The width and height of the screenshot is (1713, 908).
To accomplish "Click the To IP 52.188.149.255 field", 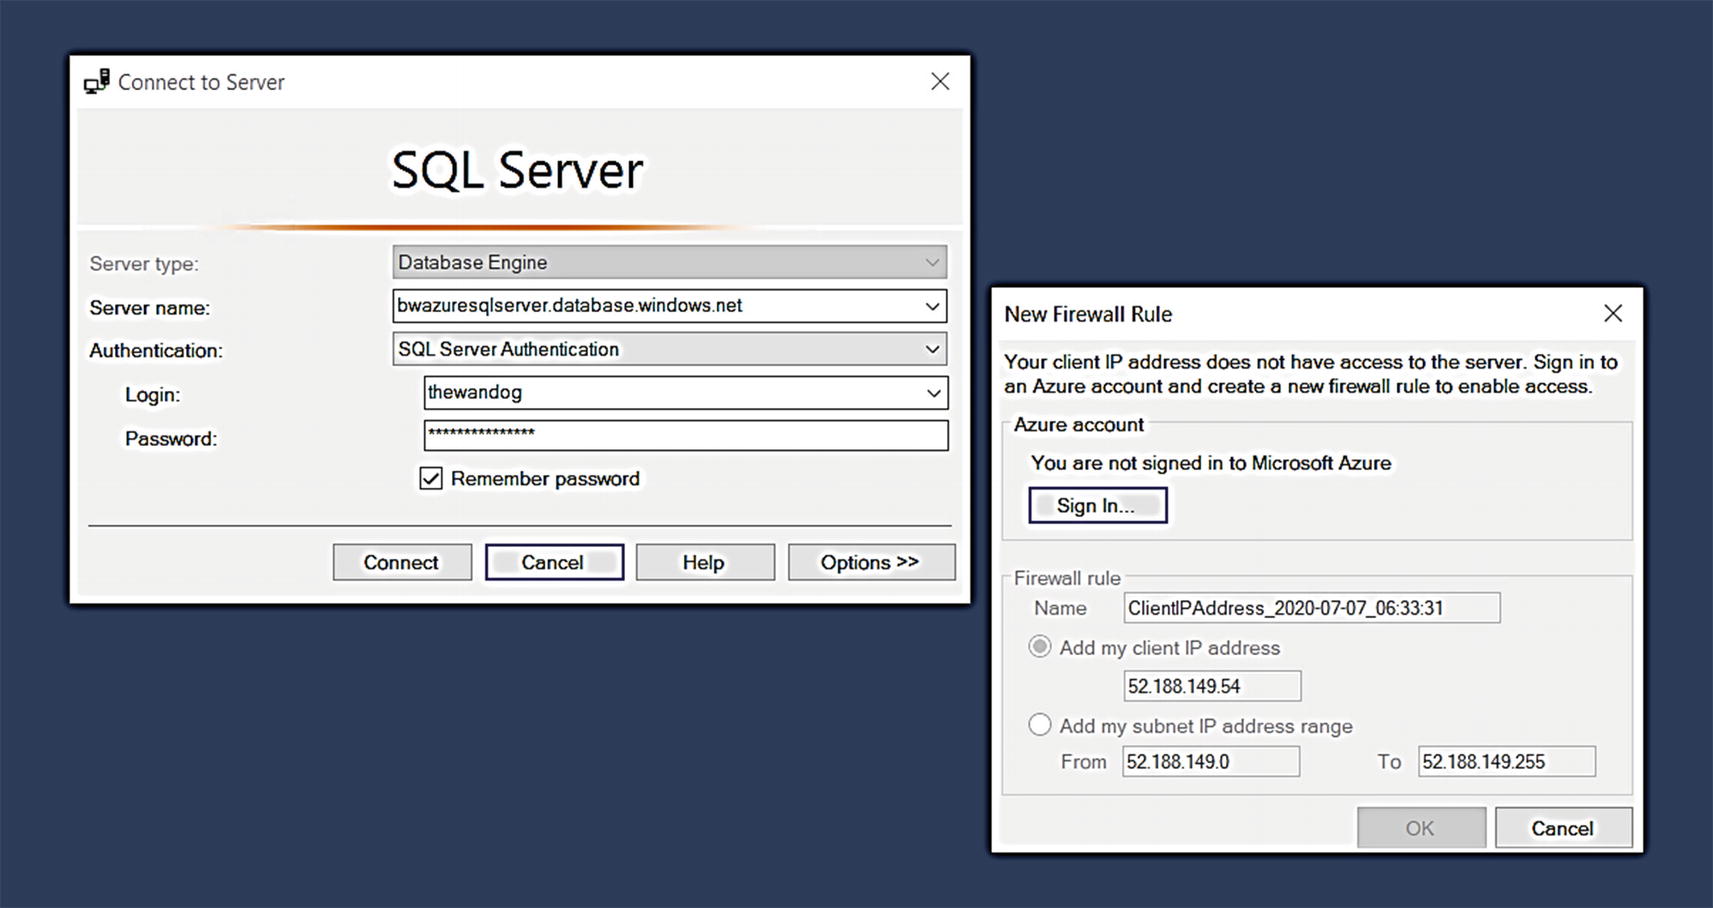I will tap(1507, 762).
